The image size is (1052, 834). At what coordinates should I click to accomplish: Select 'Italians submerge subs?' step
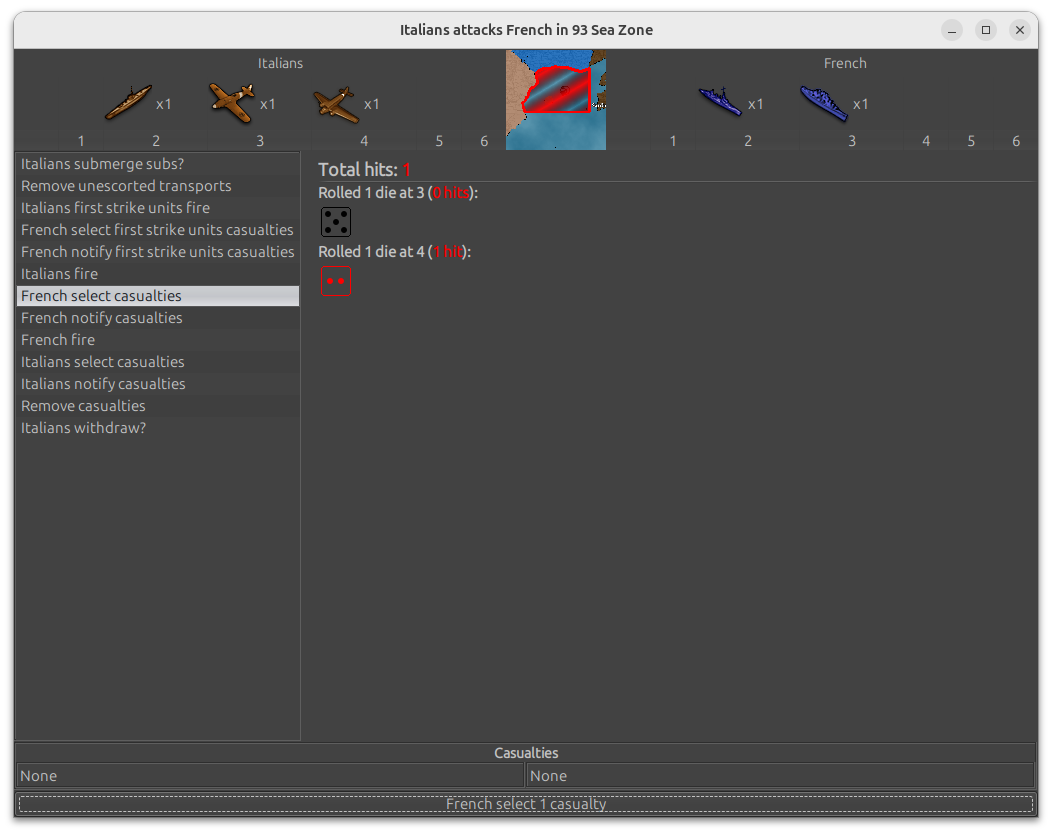[102, 164]
